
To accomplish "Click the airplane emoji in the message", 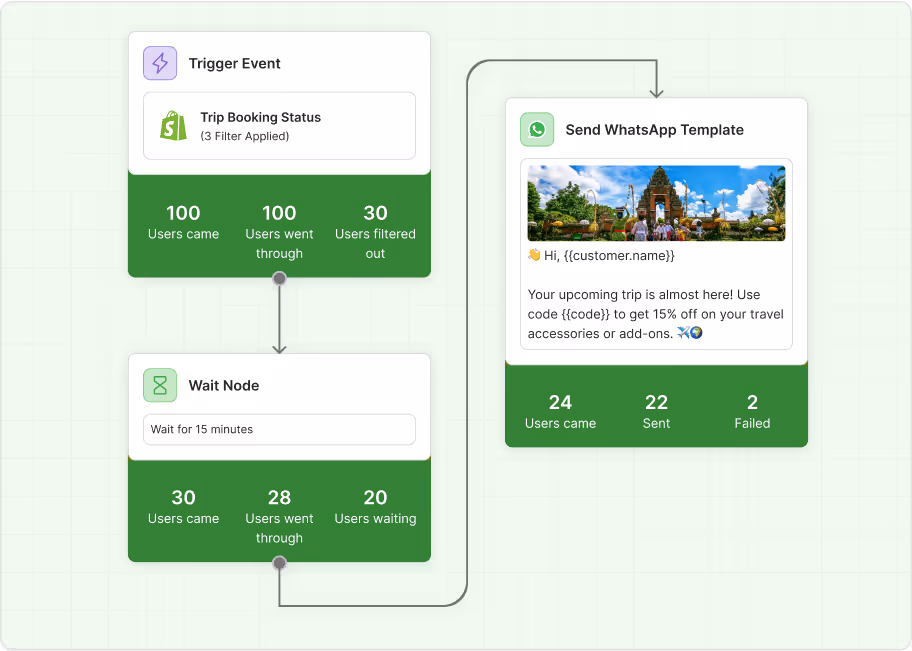I will pos(683,333).
